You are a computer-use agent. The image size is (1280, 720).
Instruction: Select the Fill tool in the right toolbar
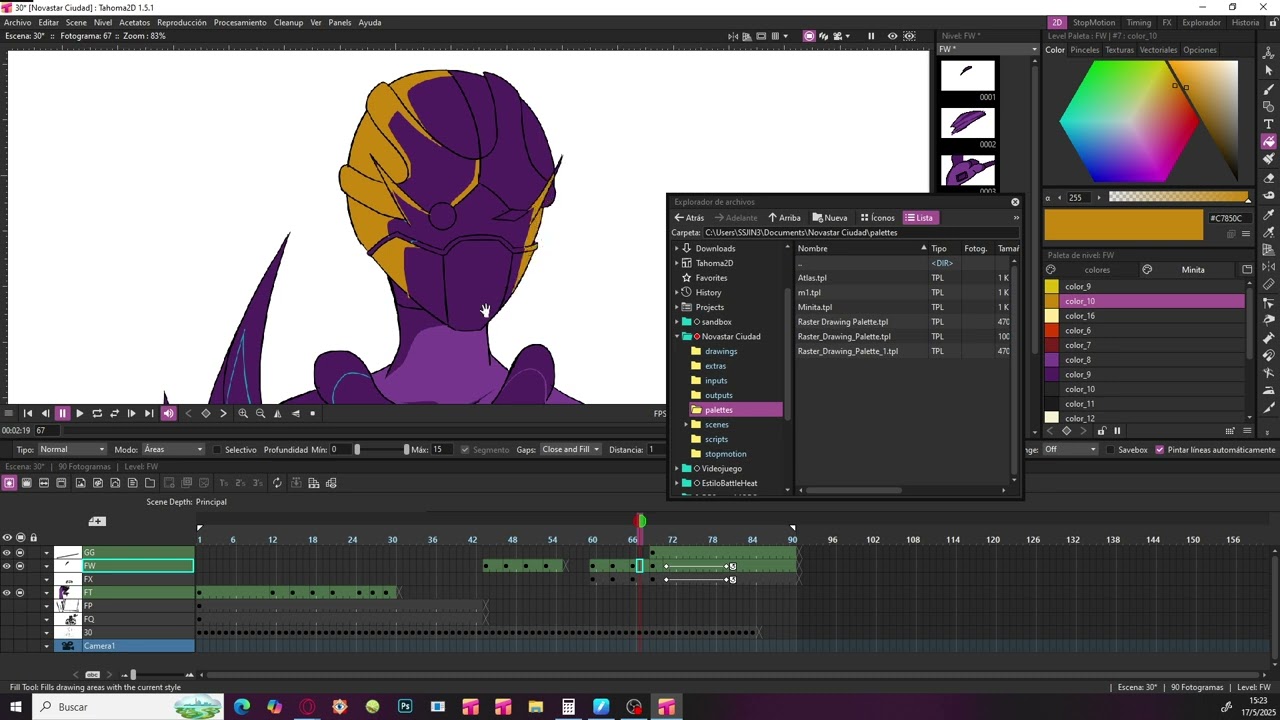tap(1269, 142)
